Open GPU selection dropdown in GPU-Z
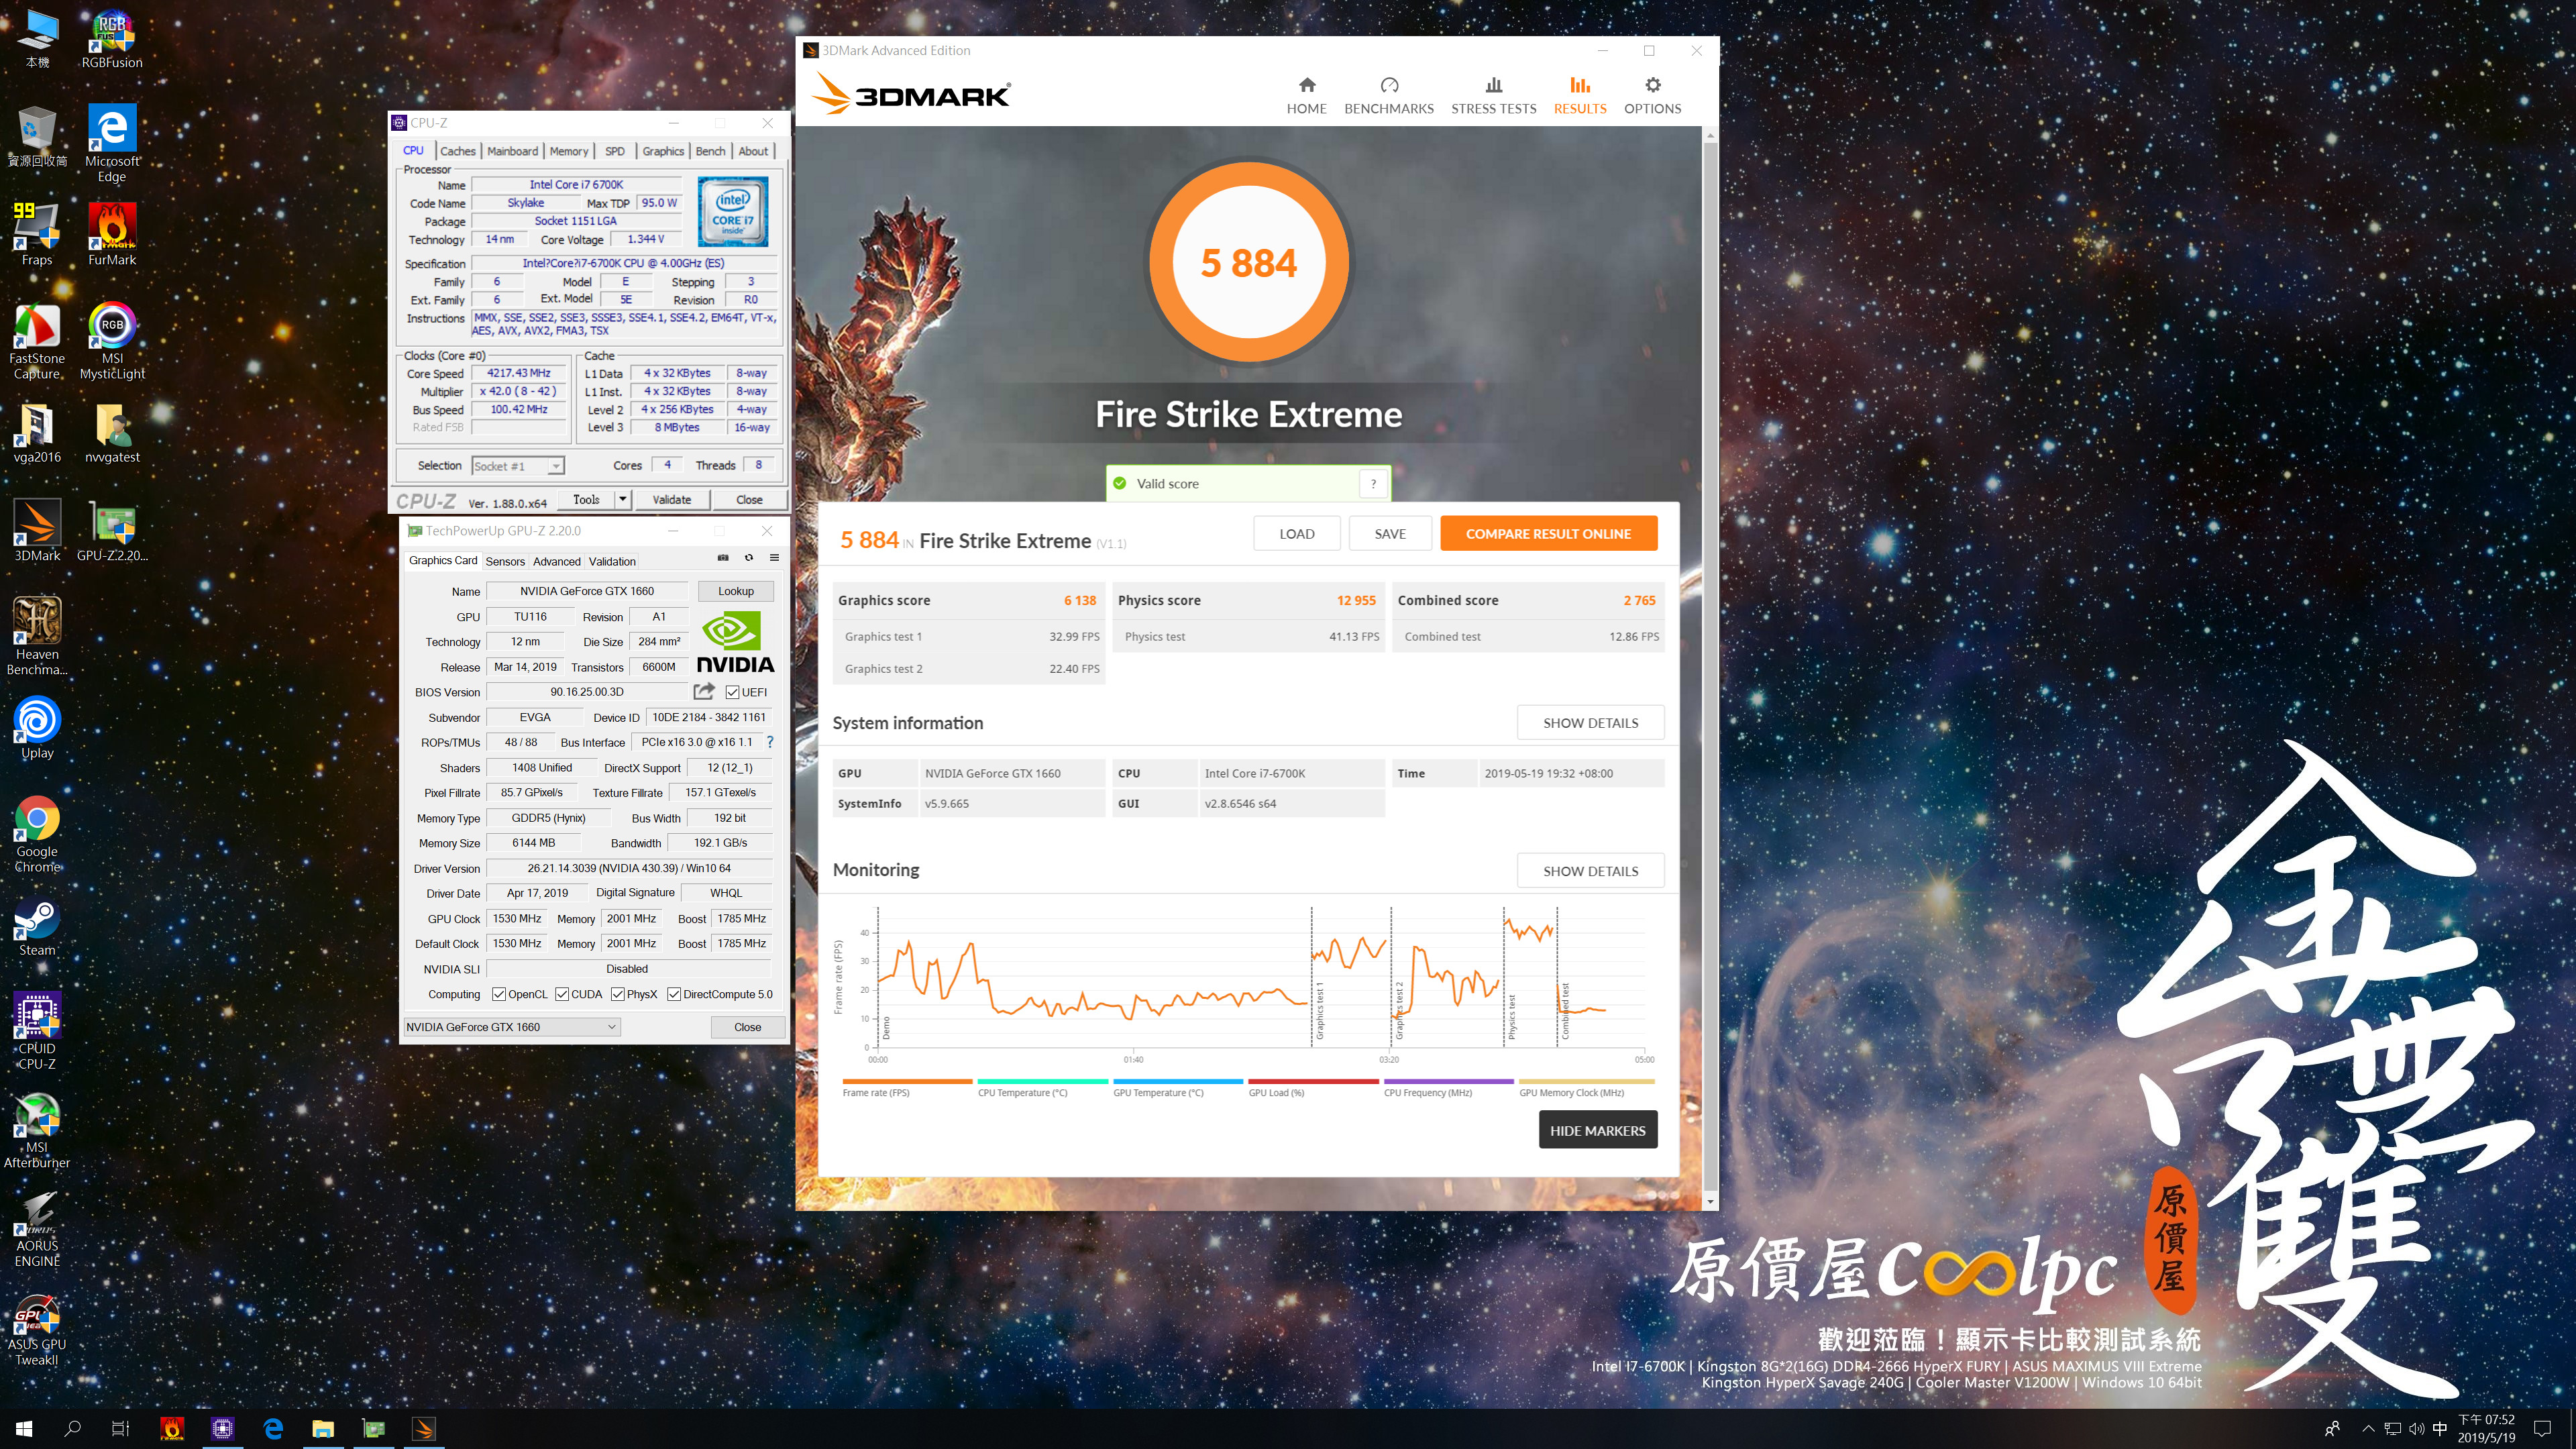The height and width of the screenshot is (1449, 2576). [x=512, y=1027]
